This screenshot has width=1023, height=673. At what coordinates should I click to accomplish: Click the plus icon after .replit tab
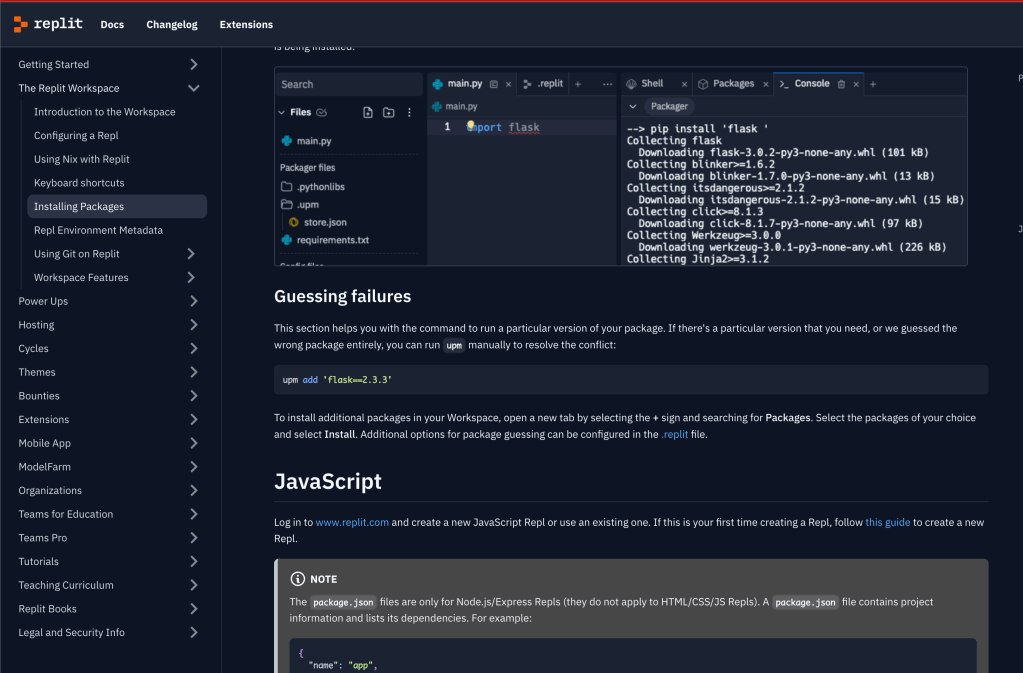[x=577, y=84]
